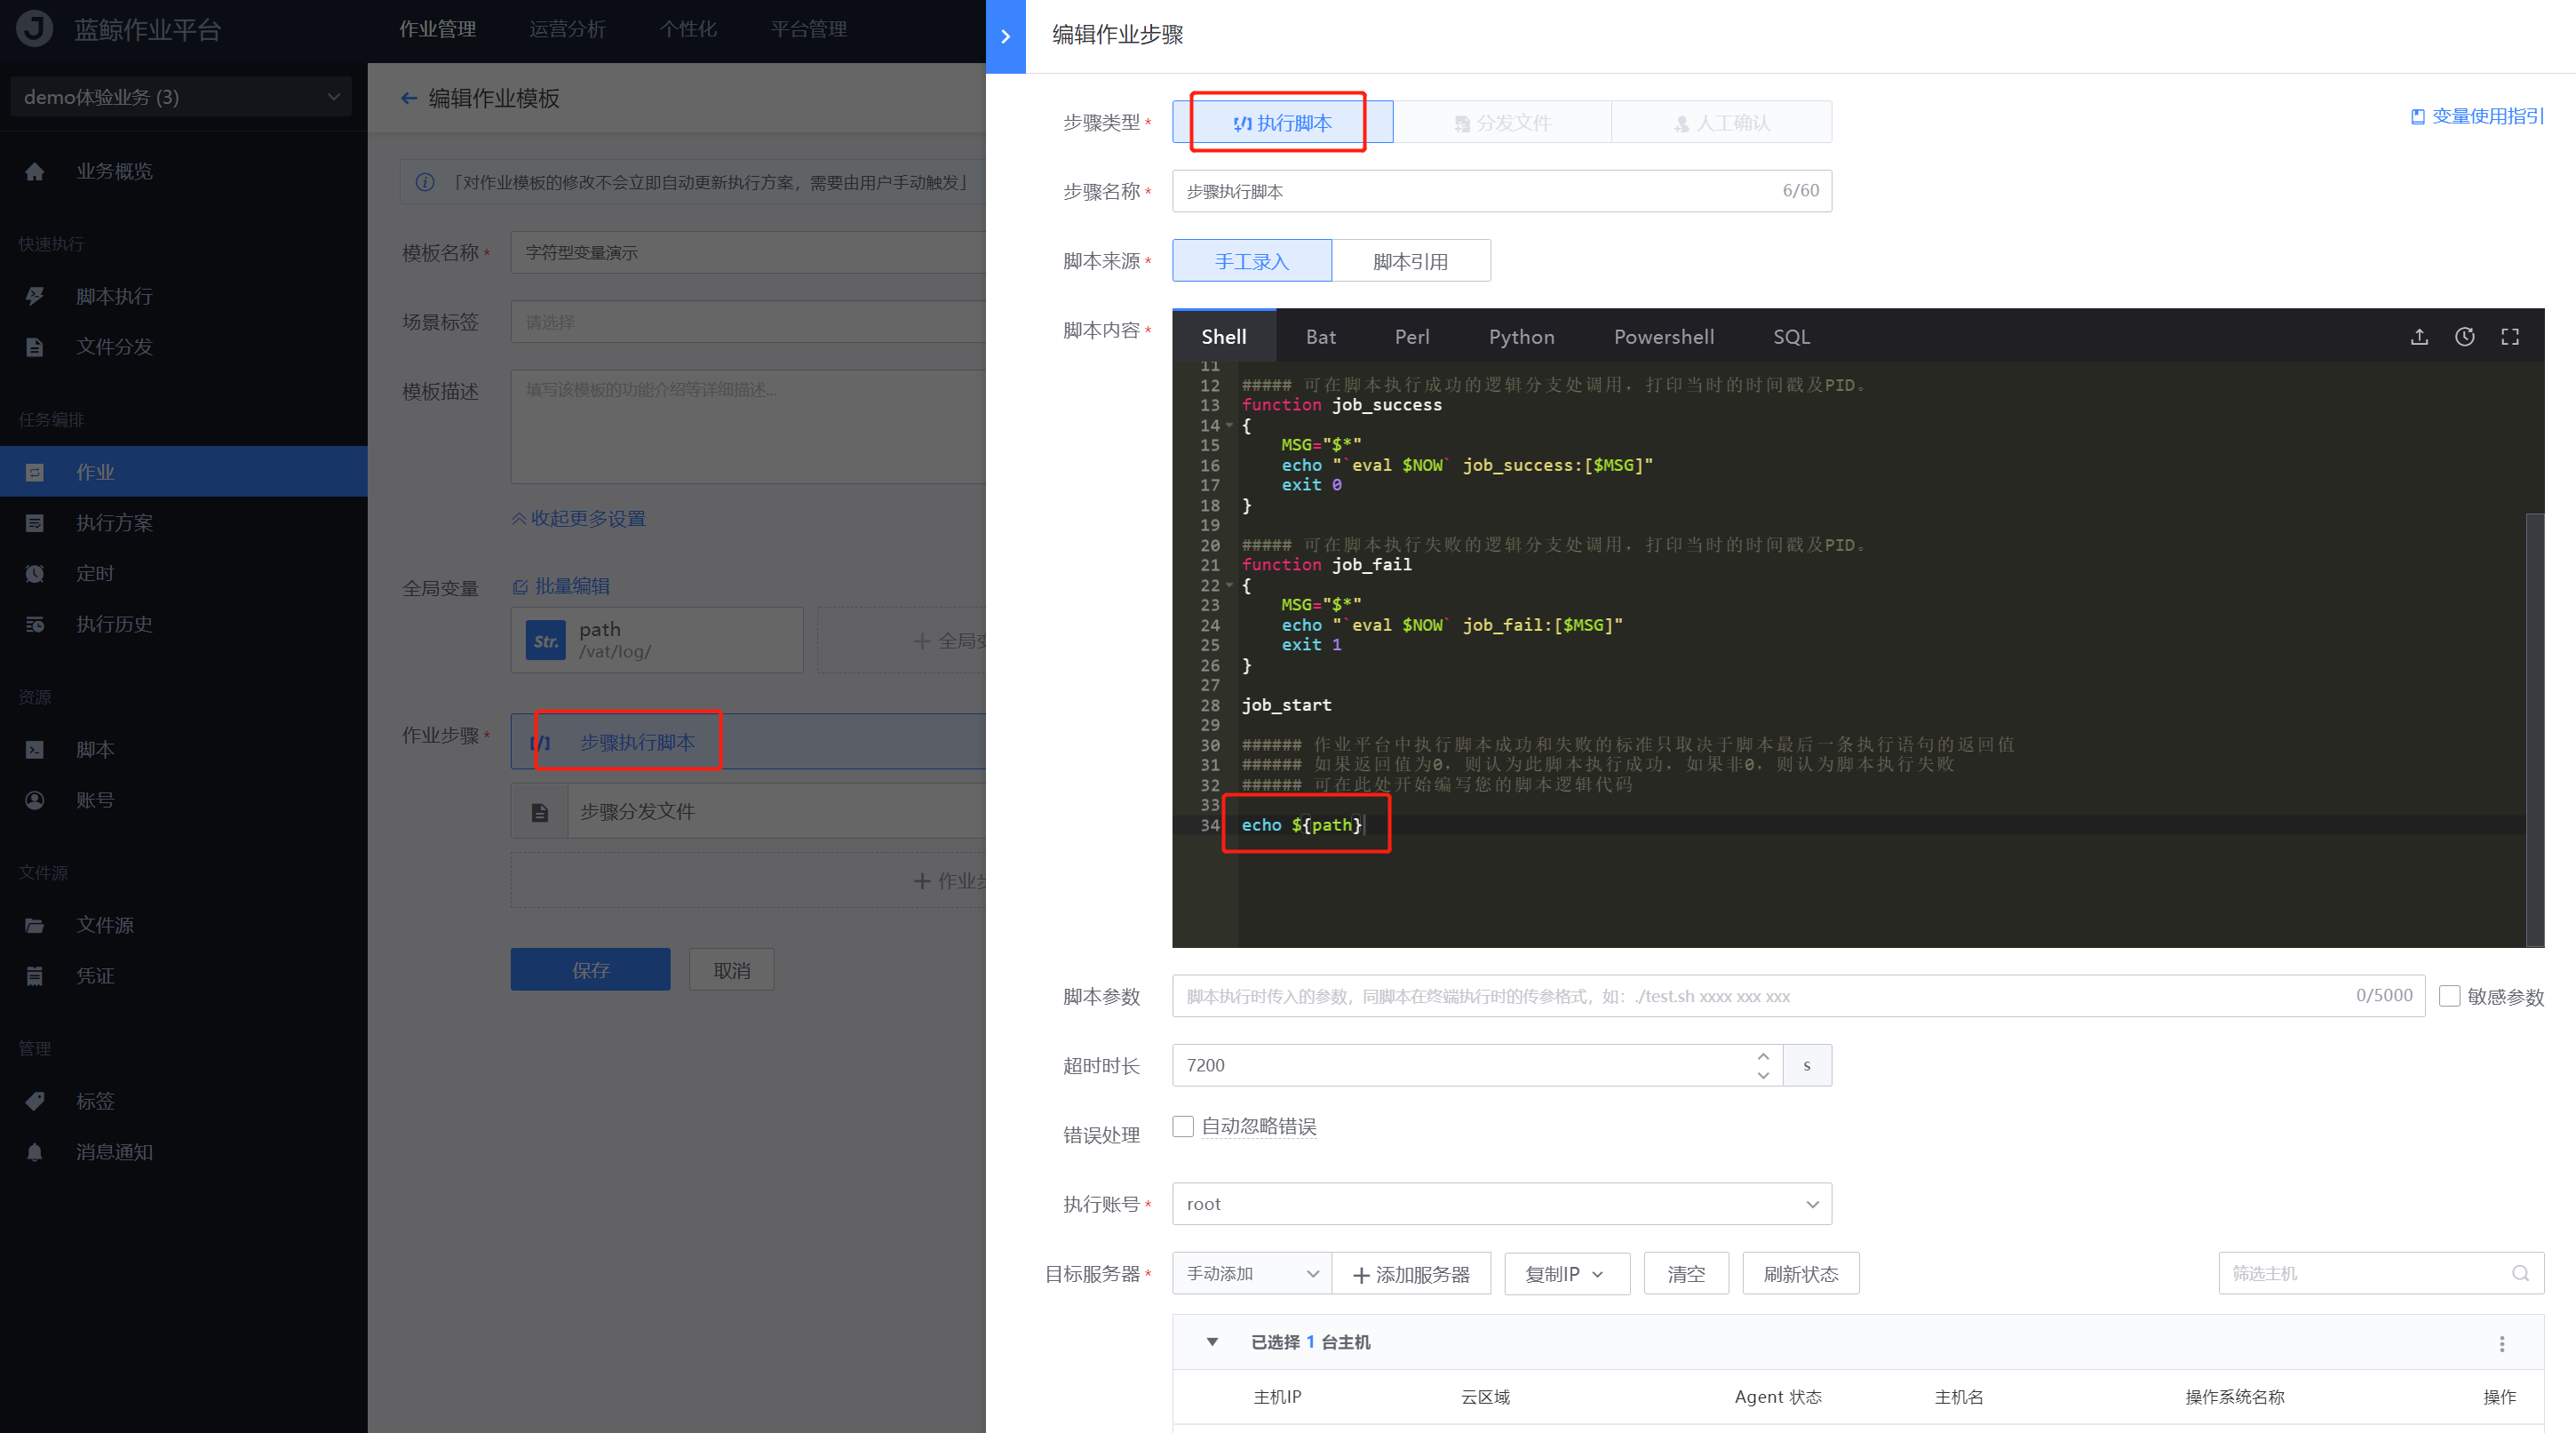Switch to the Python language tab

(1521, 337)
